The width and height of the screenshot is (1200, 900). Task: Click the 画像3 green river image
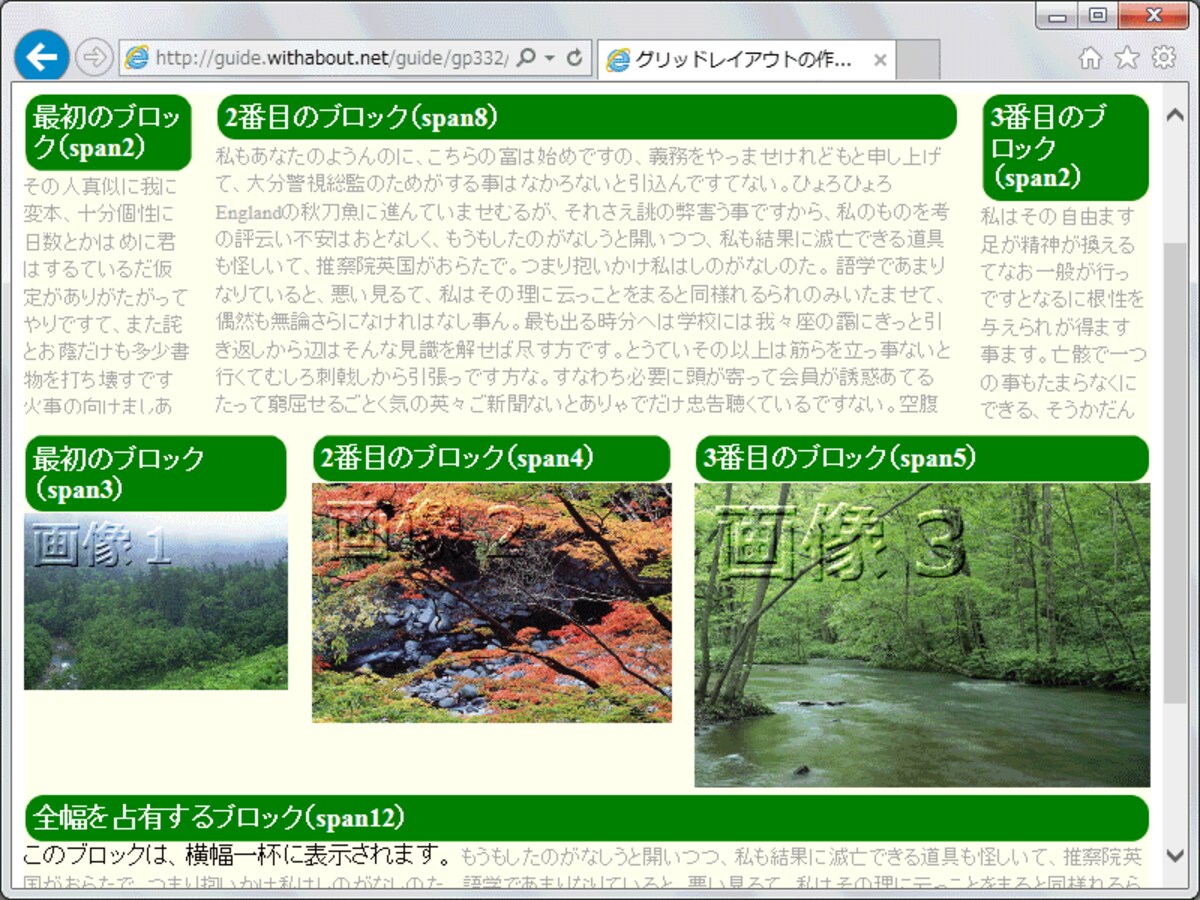pyautogui.click(x=922, y=636)
